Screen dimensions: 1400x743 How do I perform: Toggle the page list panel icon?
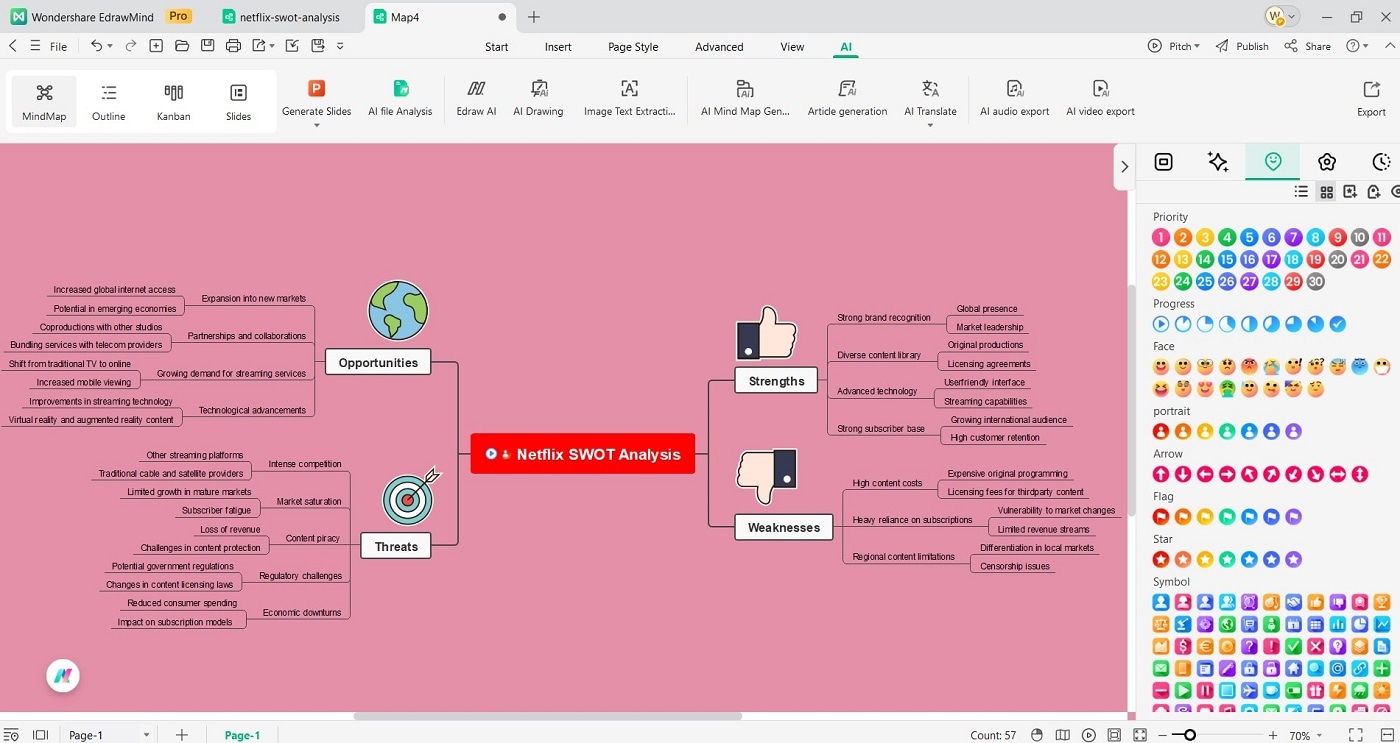[40, 735]
